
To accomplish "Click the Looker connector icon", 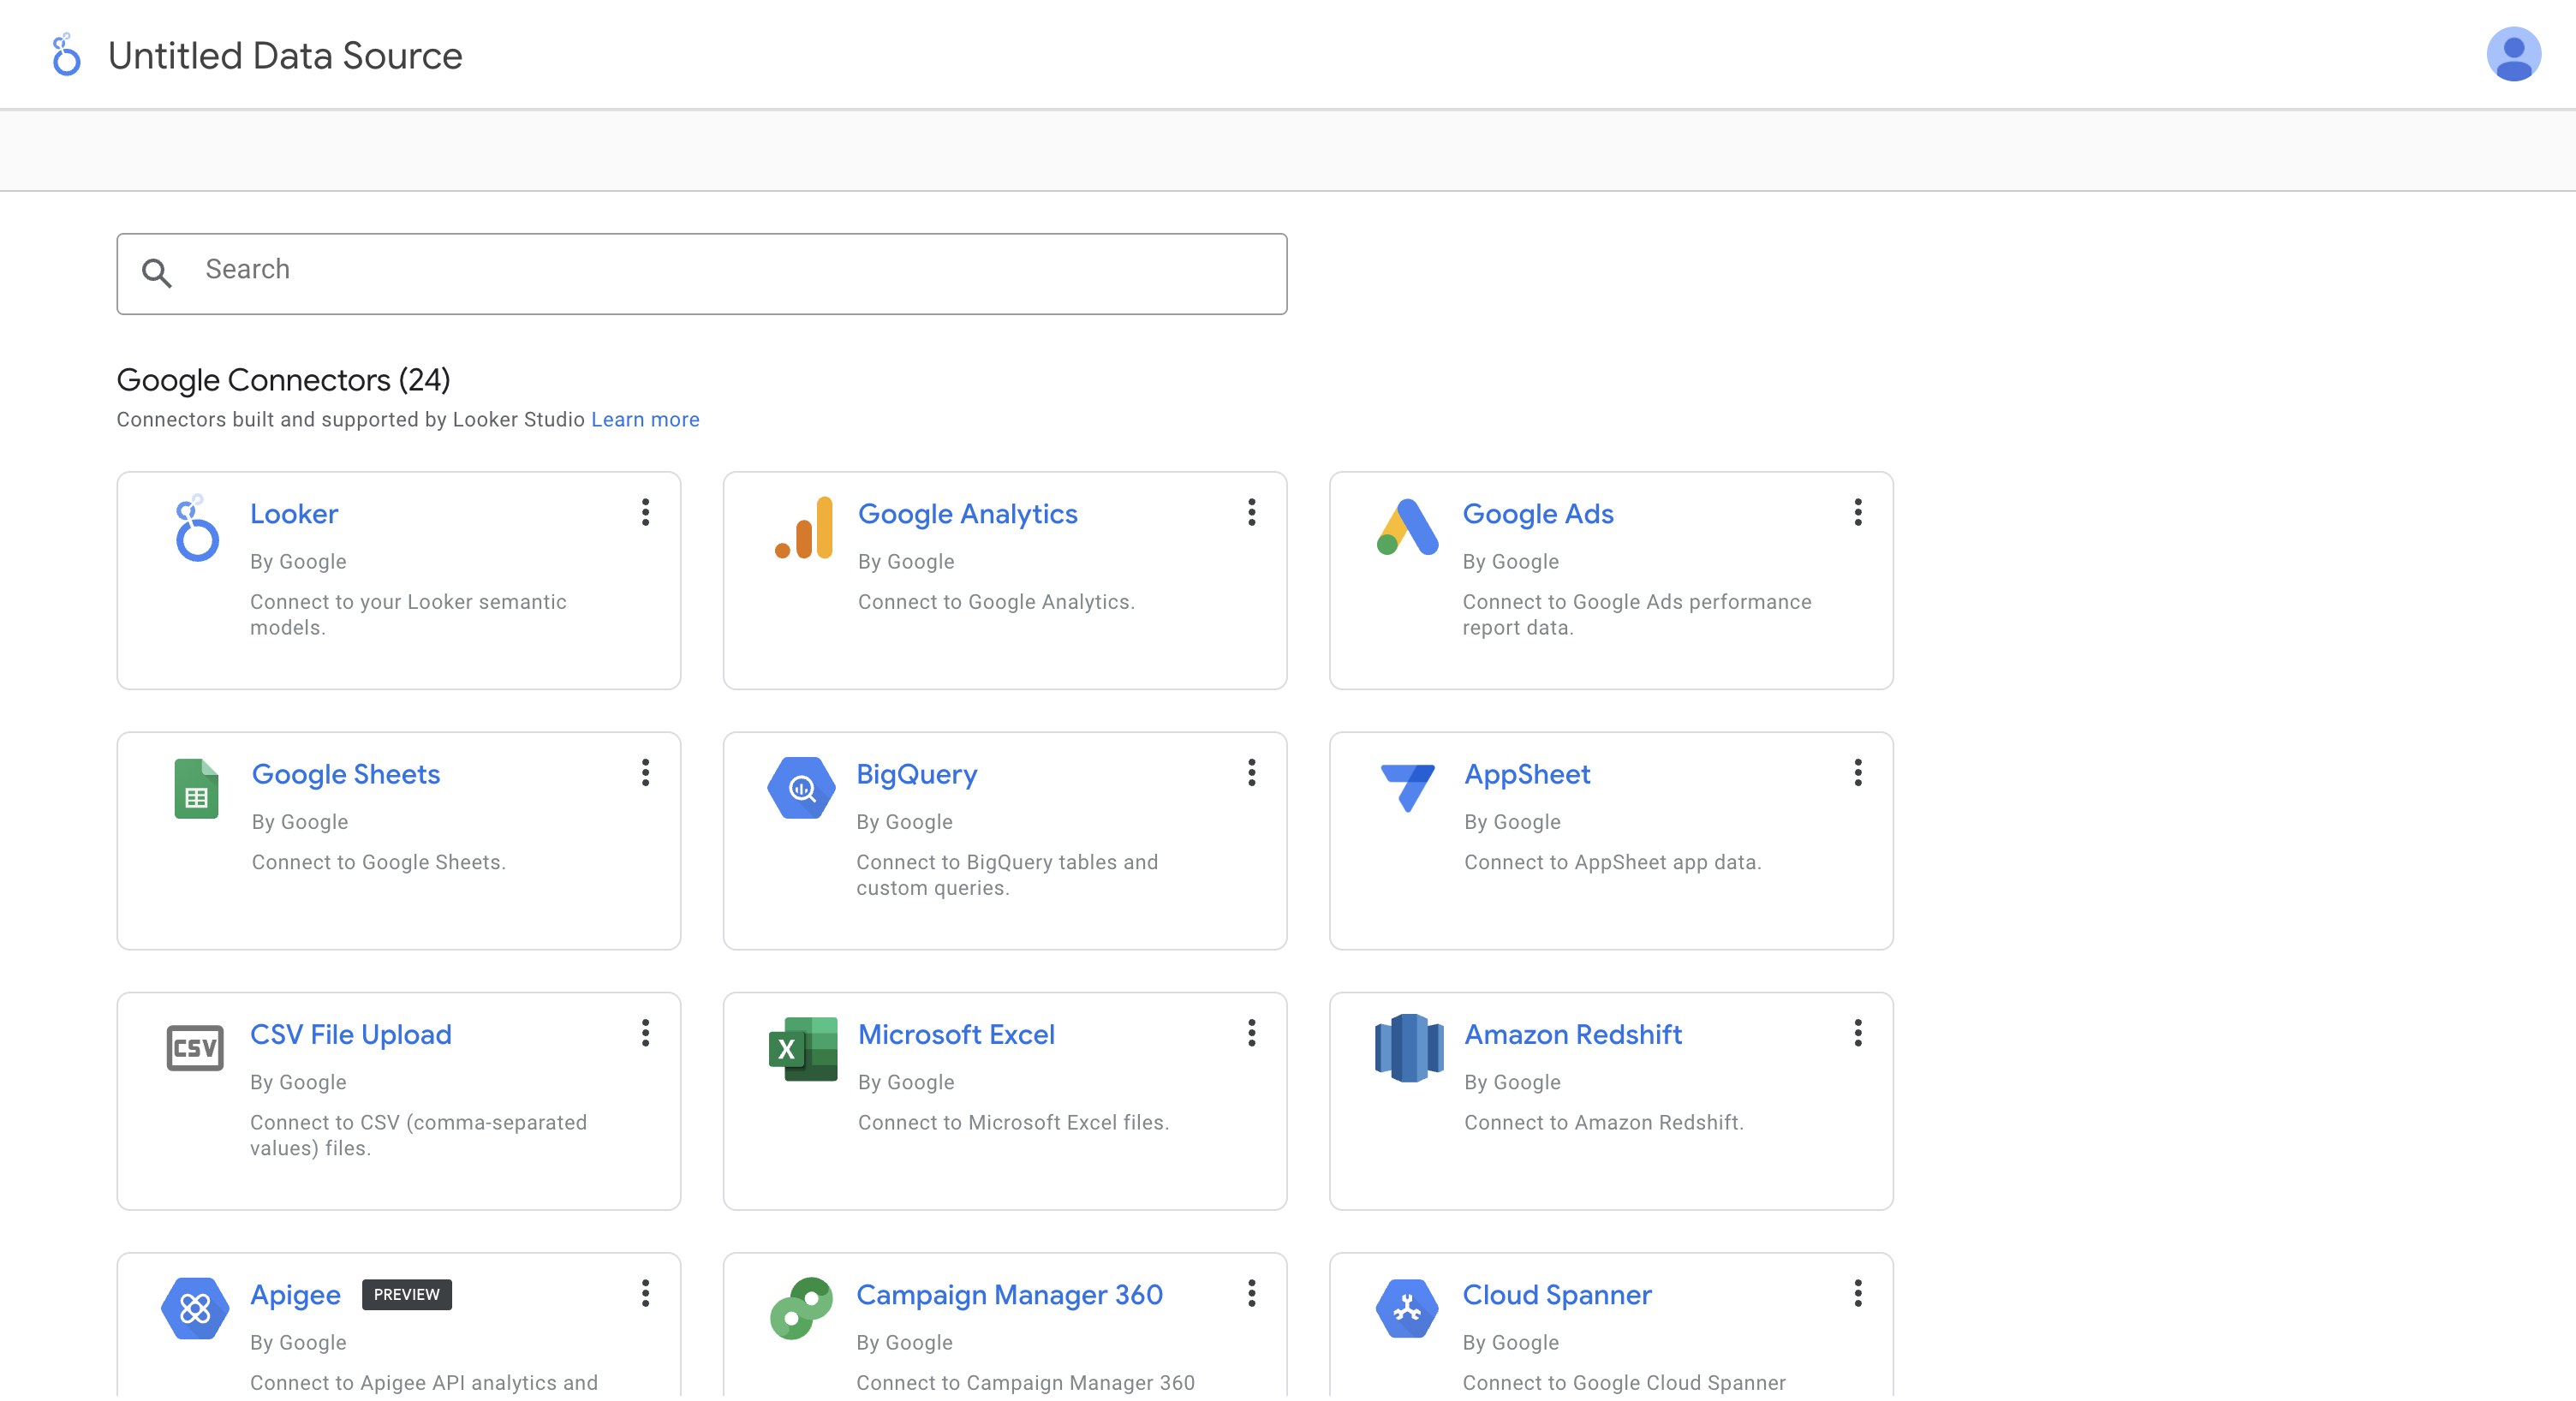I will [196, 528].
